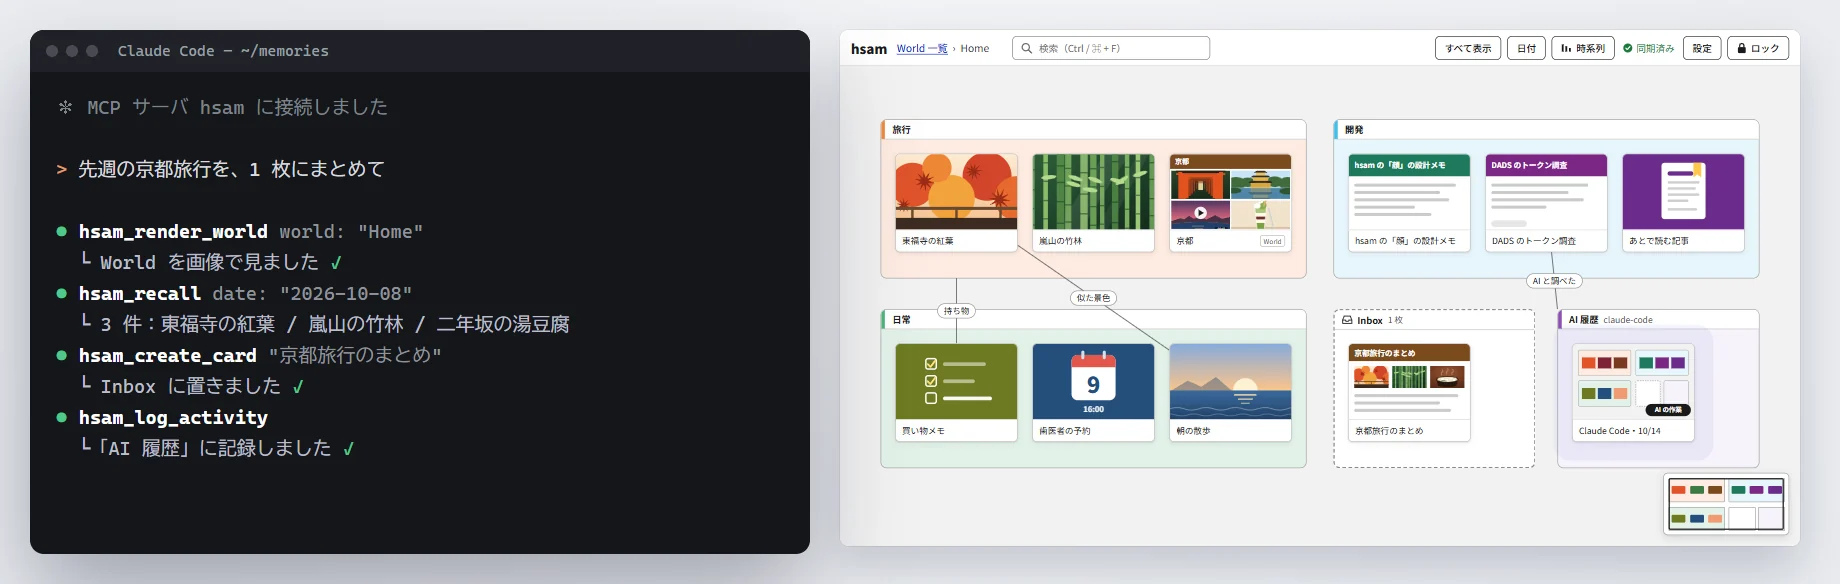Click the 同期済み status text
The image size is (1840, 584).
coord(1655,48)
